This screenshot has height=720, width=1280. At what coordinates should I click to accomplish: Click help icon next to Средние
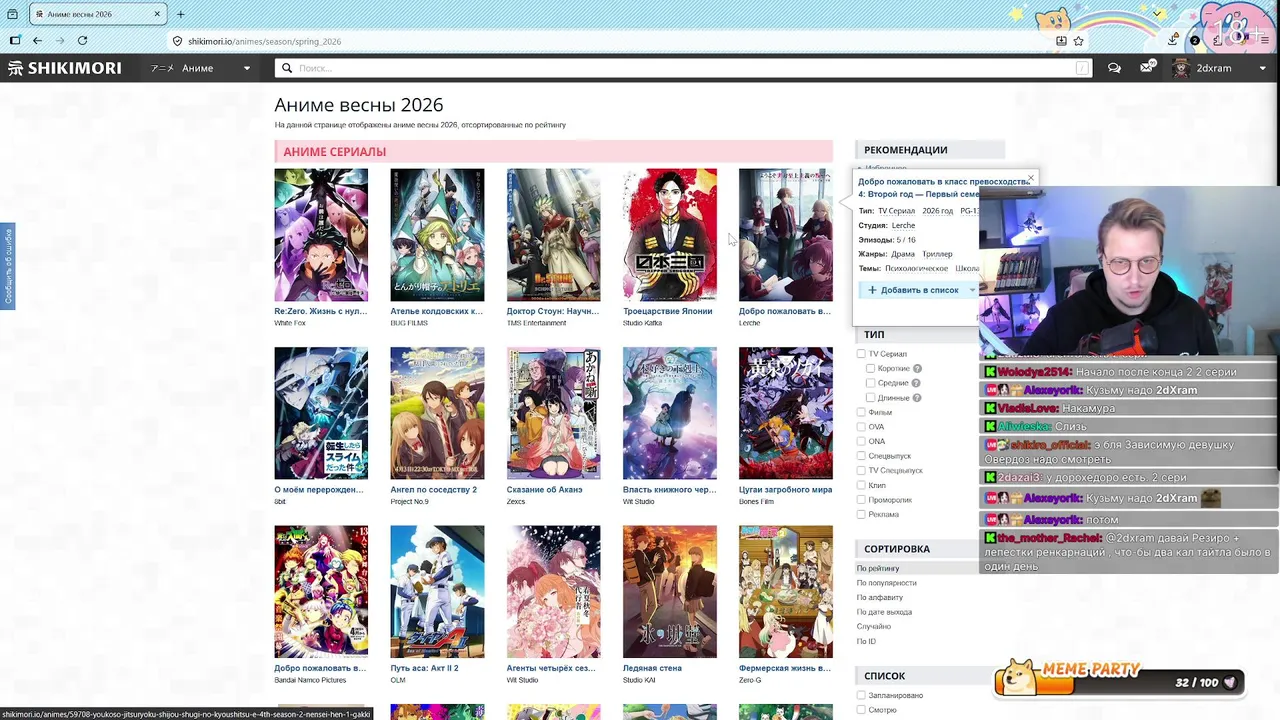pyautogui.click(x=916, y=383)
